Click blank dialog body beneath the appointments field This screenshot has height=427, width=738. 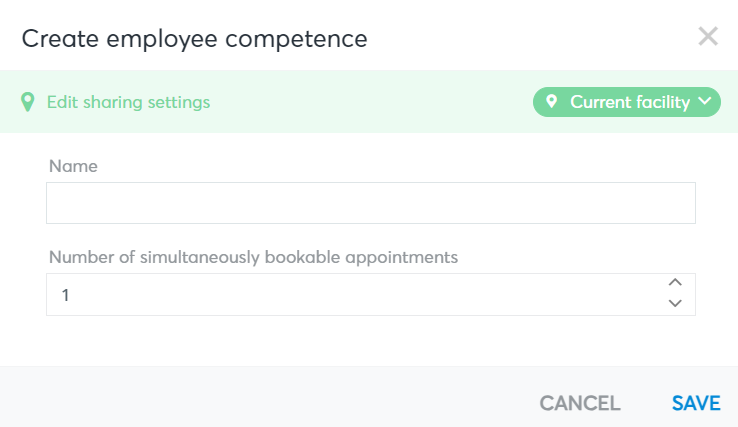pos(369,341)
